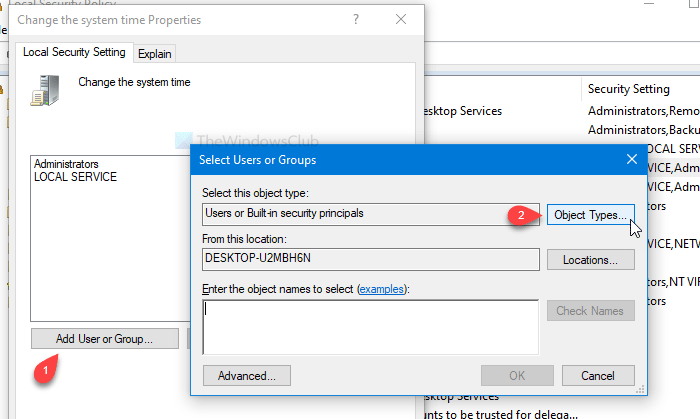Cancel the Select Users or Groups dialog
The height and width of the screenshot is (419, 700).
(598, 376)
